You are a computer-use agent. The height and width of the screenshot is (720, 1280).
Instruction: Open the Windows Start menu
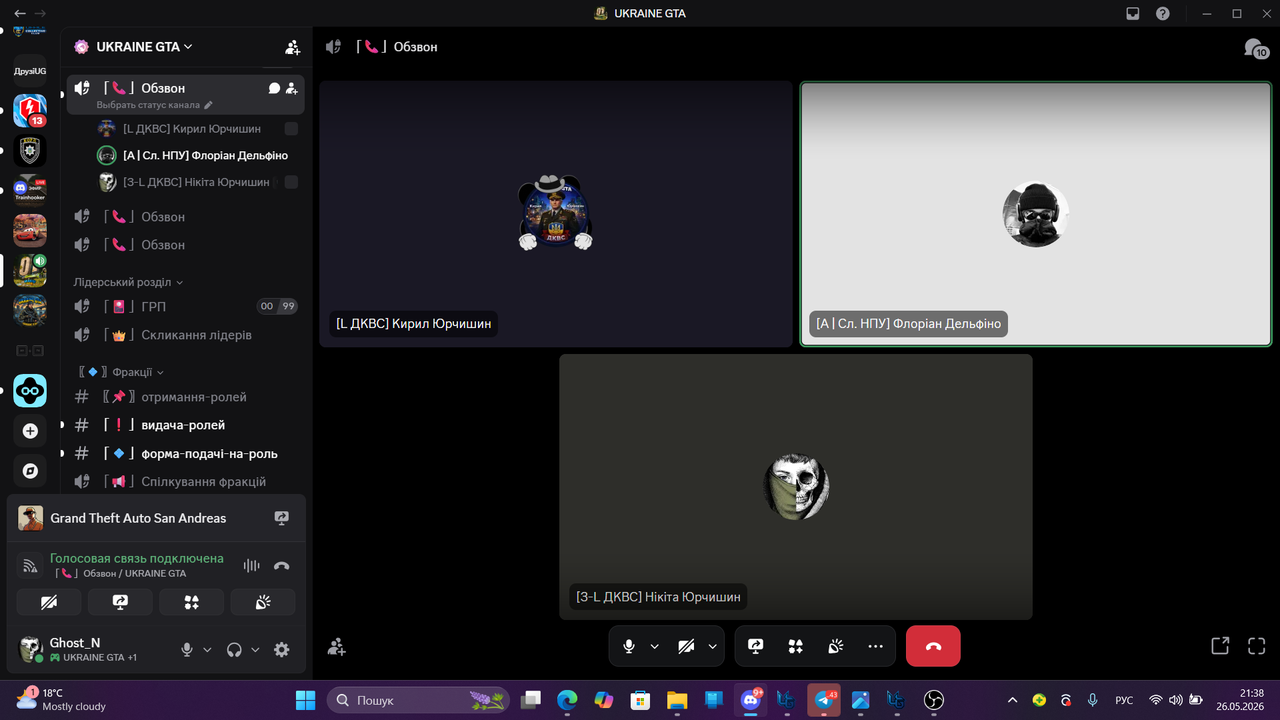305,700
